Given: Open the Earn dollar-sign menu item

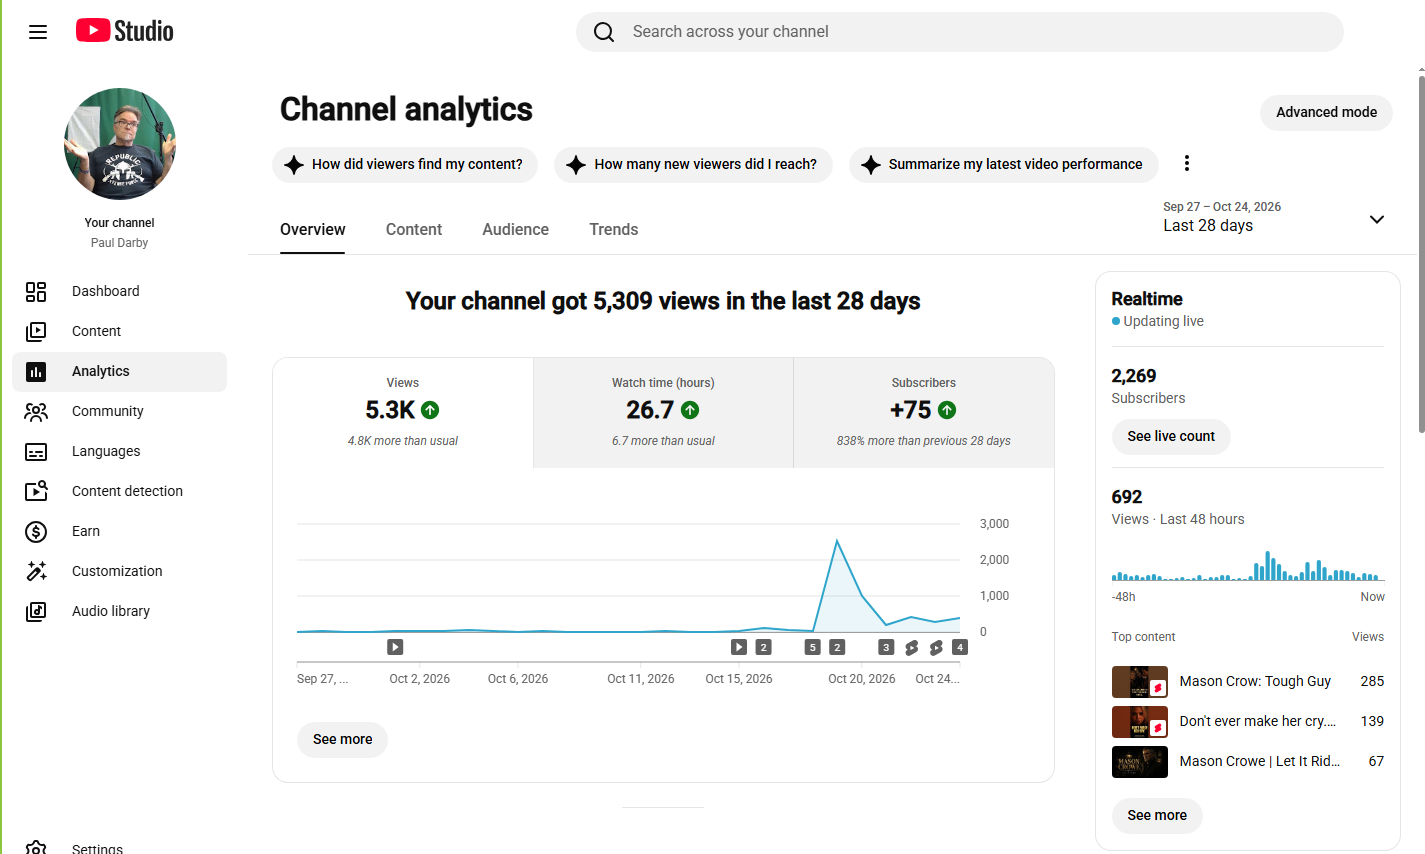Looking at the screenshot, I should [x=36, y=531].
